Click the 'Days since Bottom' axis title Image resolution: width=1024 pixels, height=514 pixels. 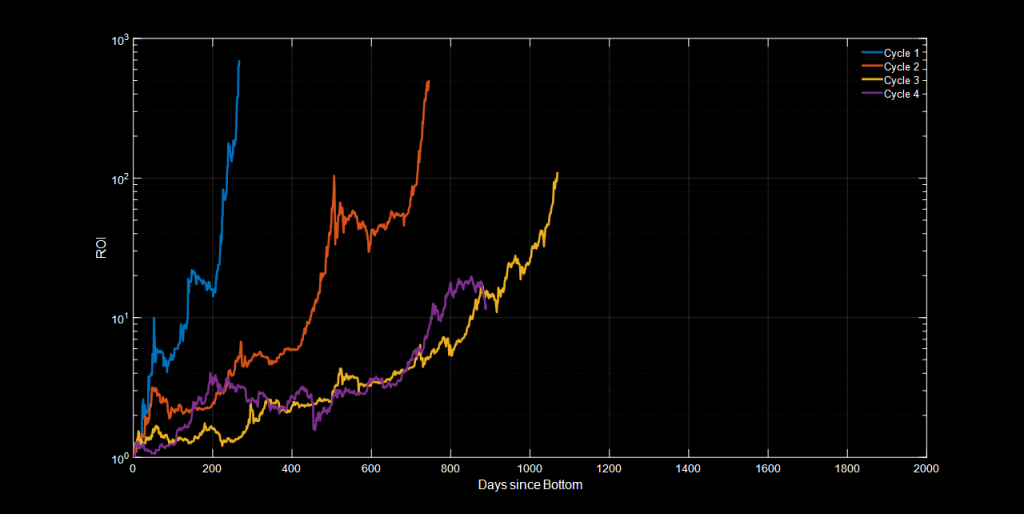pos(530,486)
